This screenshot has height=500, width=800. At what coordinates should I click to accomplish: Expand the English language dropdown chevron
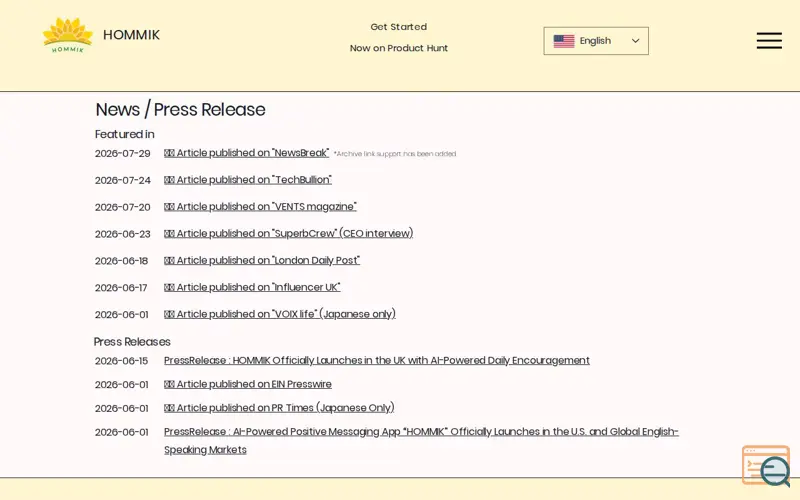tap(635, 41)
